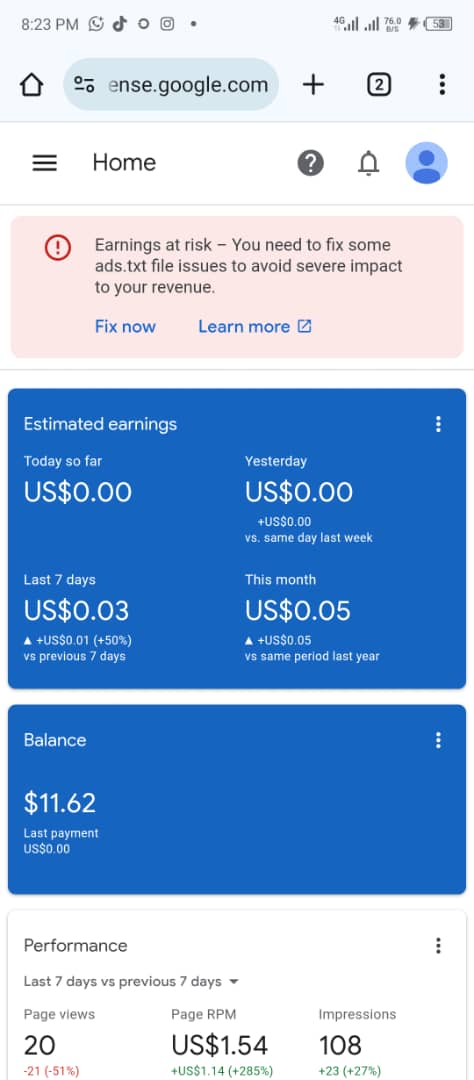Open the Balance card options menu
Image resolution: width=474 pixels, height=1080 pixels.
click(438, 740)
